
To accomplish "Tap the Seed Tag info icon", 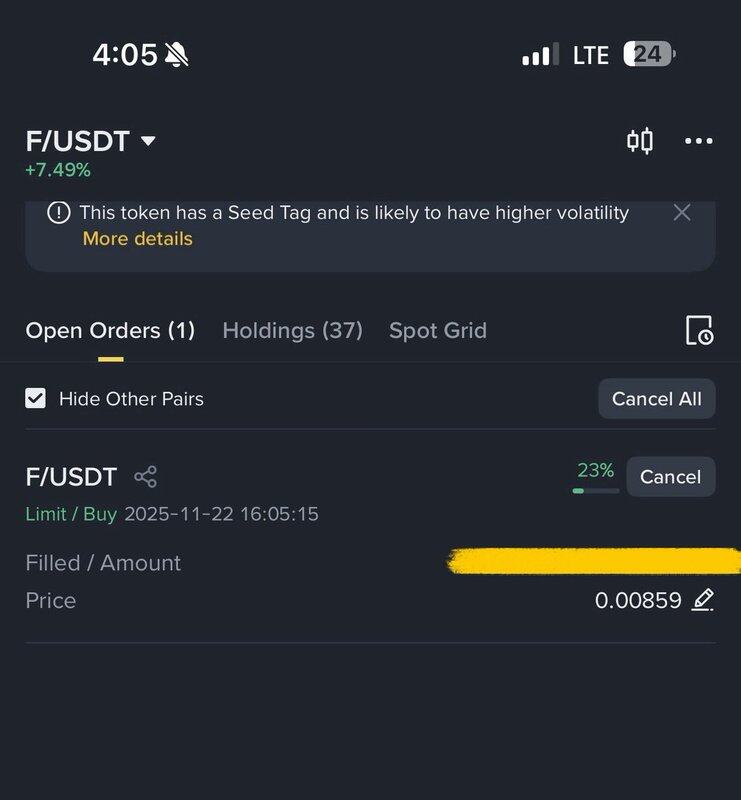I will pyautogui.click(x=59, y=213).
